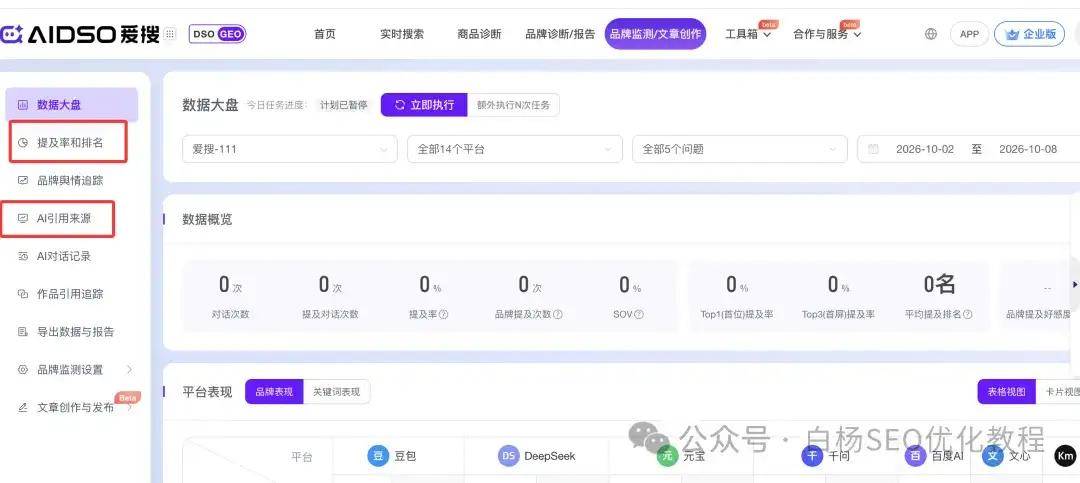Image resolution: width=1080 pixels, height=483 pixels.
Task: Click the 立即执行 button
Action: [424, 105]
